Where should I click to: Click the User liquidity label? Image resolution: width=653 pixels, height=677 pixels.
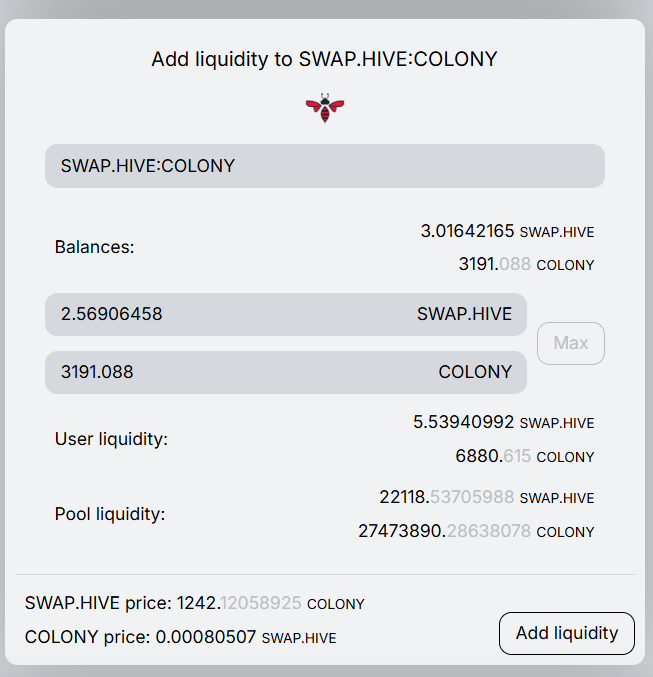(x=111, y=439)
